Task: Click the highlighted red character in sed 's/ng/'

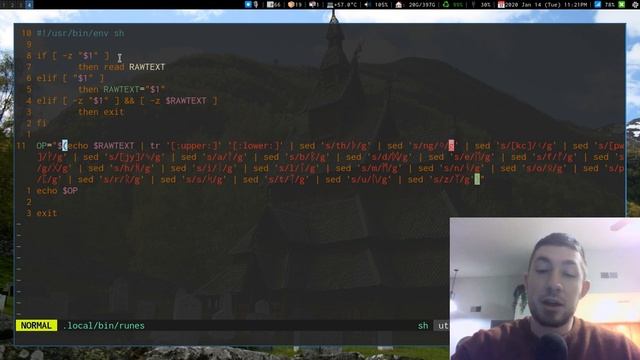Action: point(451,146)
